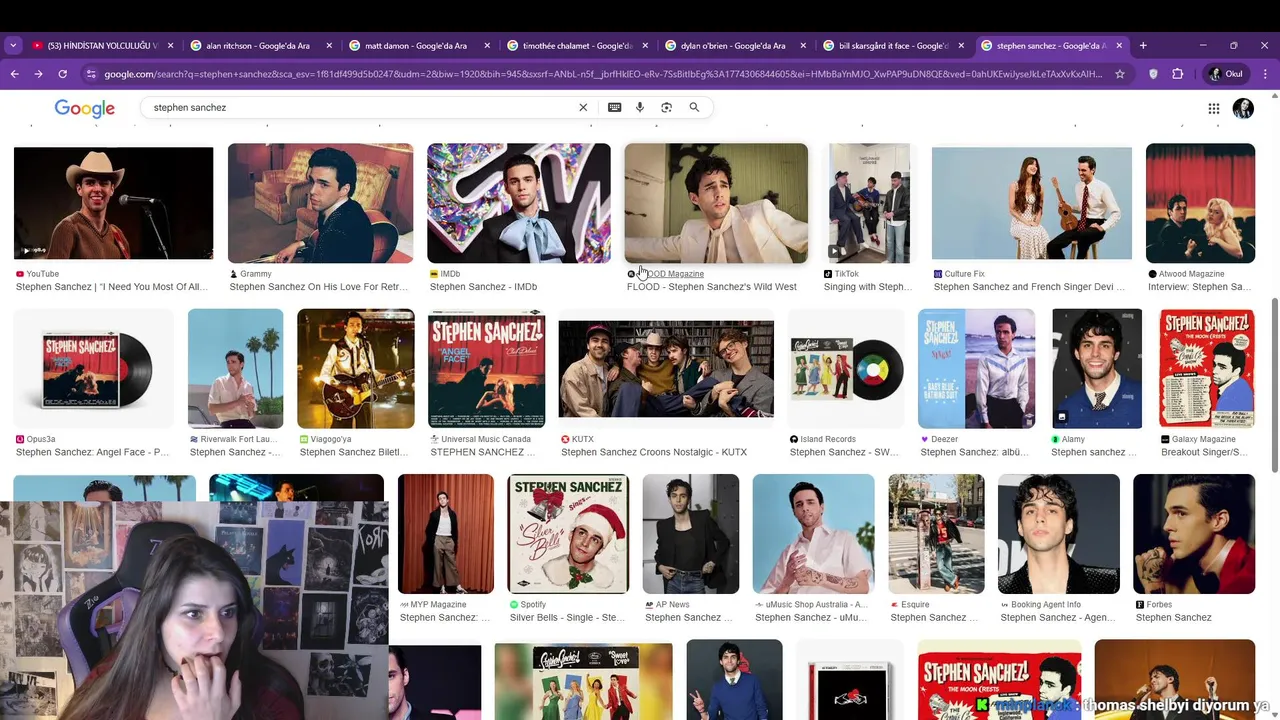Bookmark this page with the star
The height and width of the screenshot is (720, 1280).
point(1120,74)
